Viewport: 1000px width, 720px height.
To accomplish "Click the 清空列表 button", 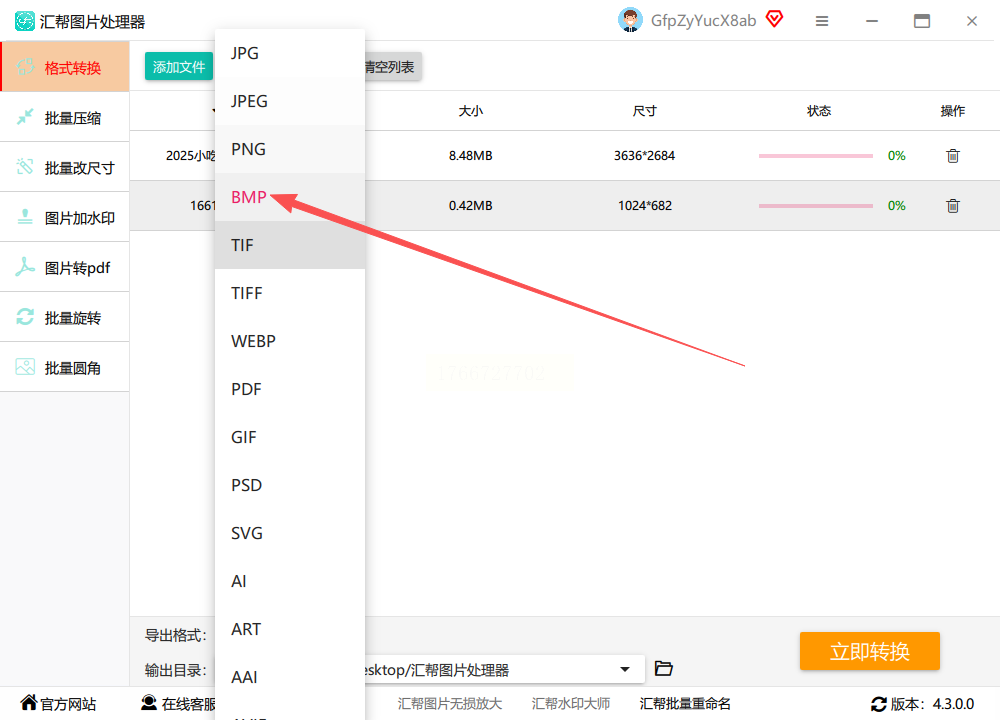I will [x=392, y=66].
